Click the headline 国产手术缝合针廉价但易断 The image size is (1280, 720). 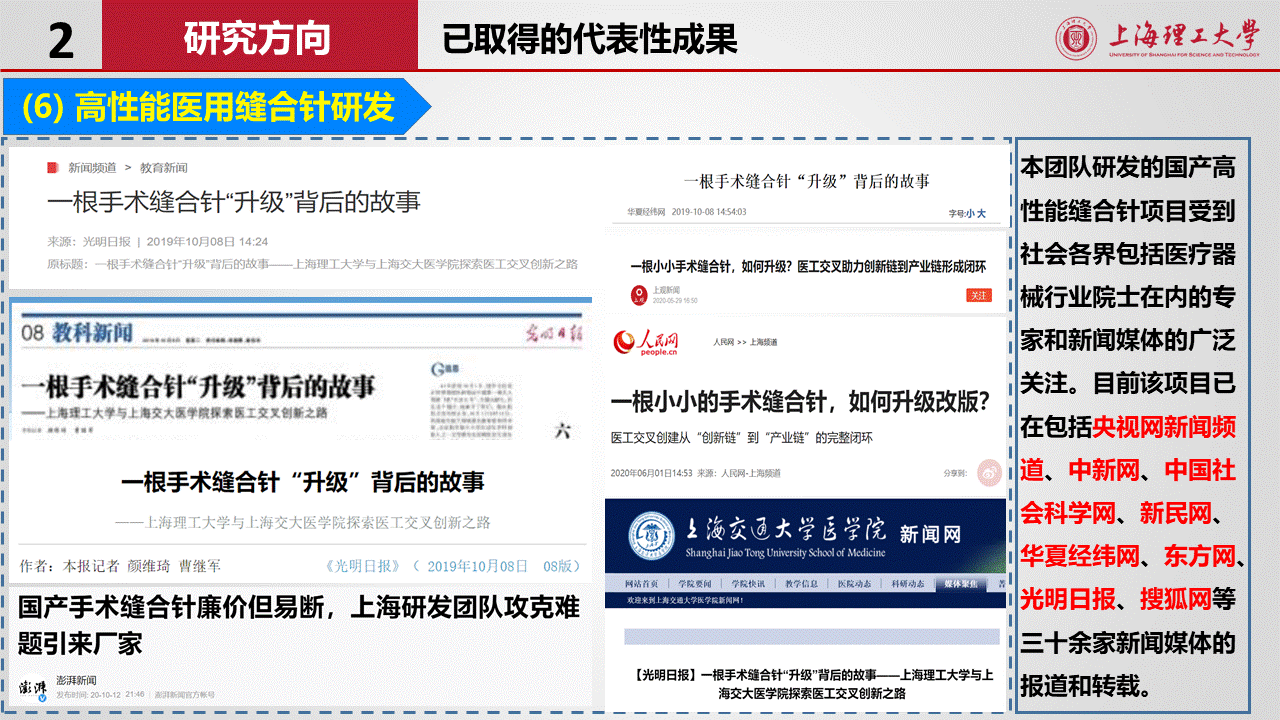coord(299,624)
